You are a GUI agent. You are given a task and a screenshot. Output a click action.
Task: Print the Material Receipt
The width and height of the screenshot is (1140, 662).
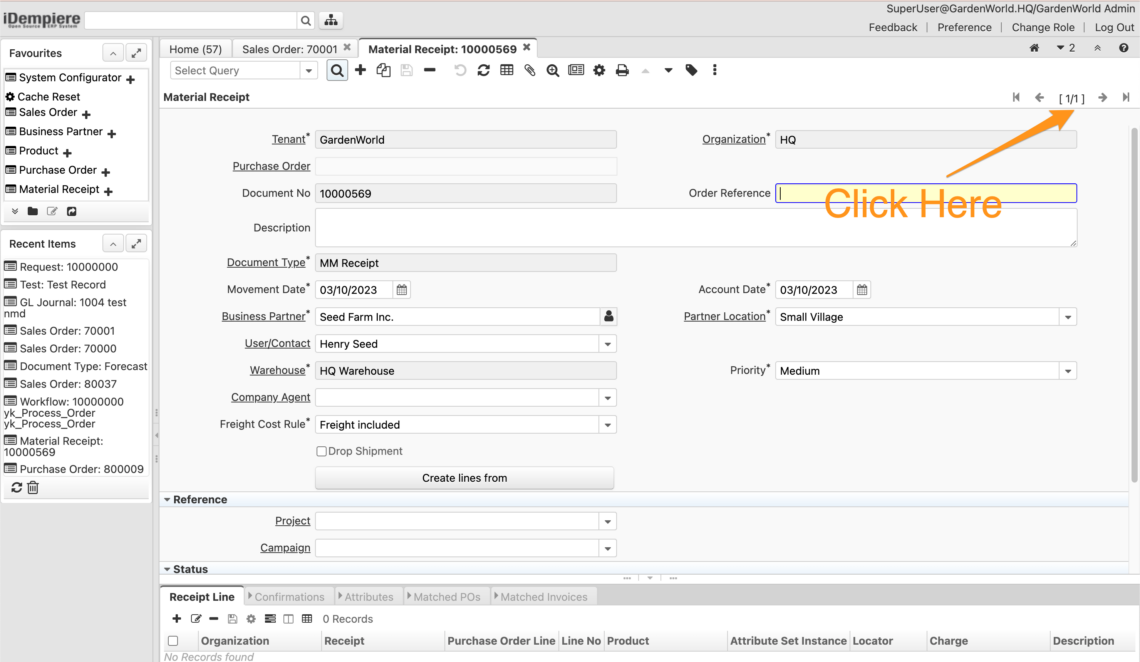click(623, 70)
